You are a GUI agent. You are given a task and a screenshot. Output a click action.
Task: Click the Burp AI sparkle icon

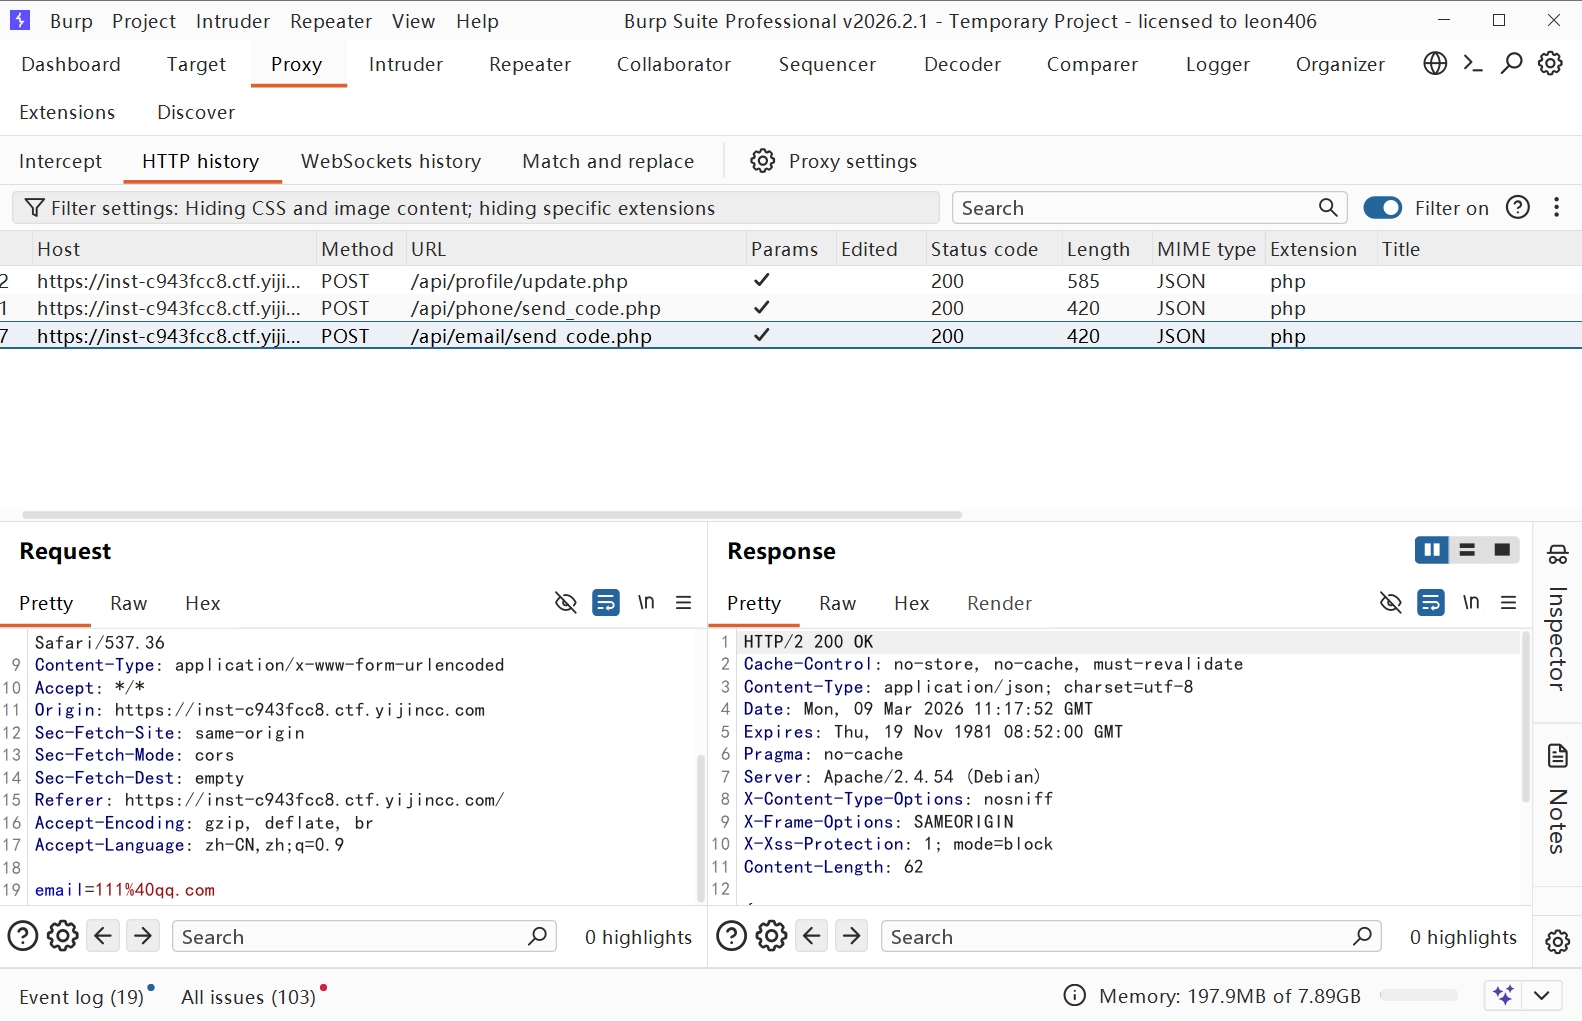tap(1502, 995)
